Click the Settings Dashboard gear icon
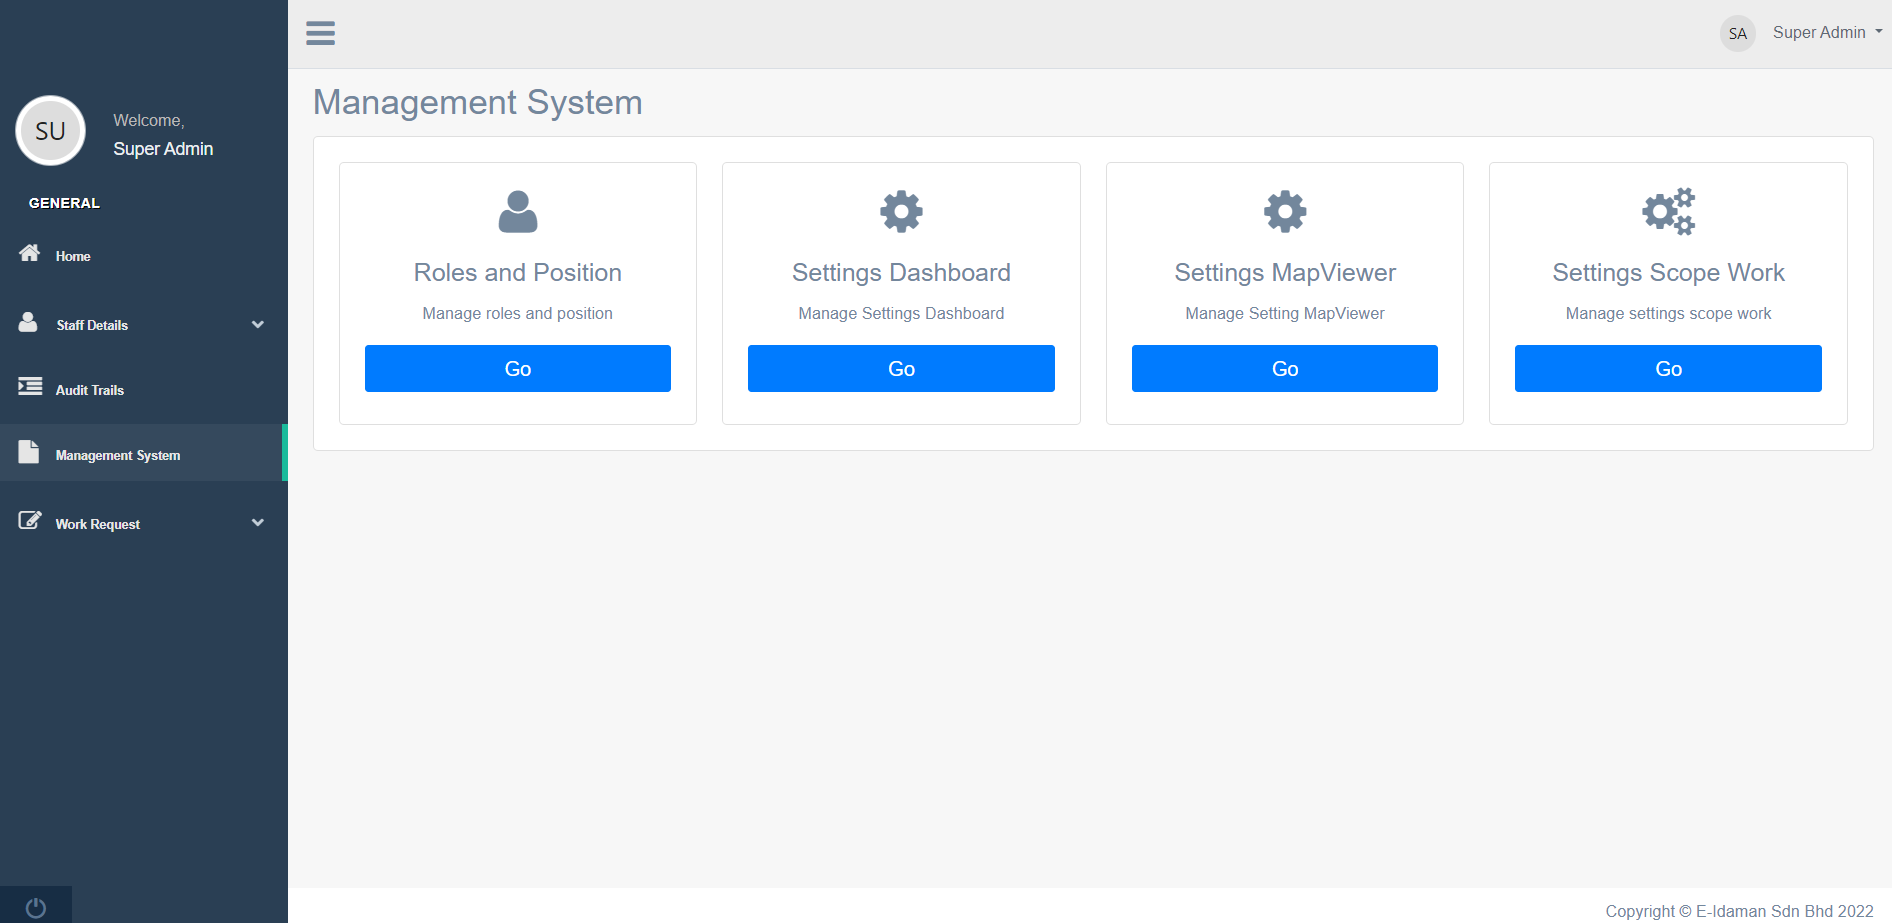Image resolution: width=1892 pixels, height=923 pixels. 901,212
